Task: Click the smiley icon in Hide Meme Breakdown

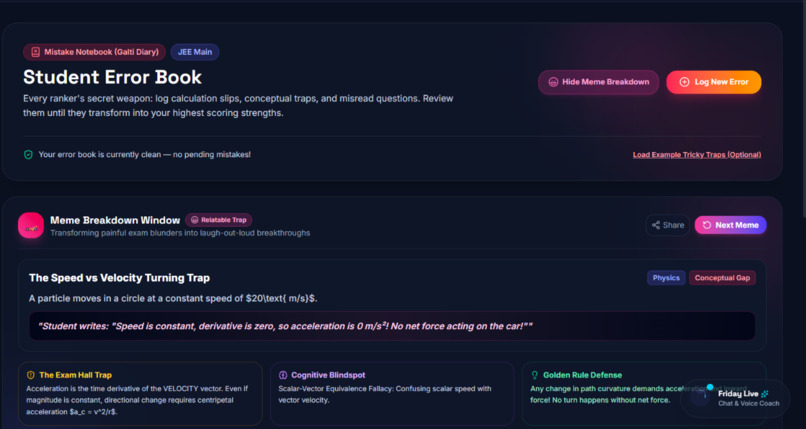Action: (553, 82)
